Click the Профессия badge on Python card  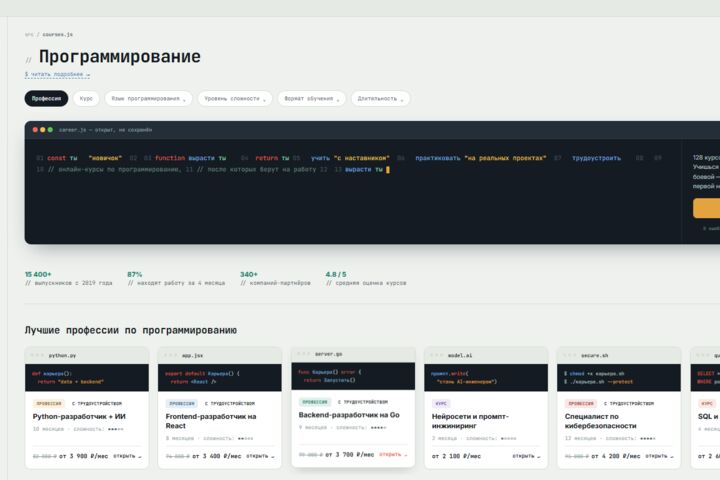point(49,403)
